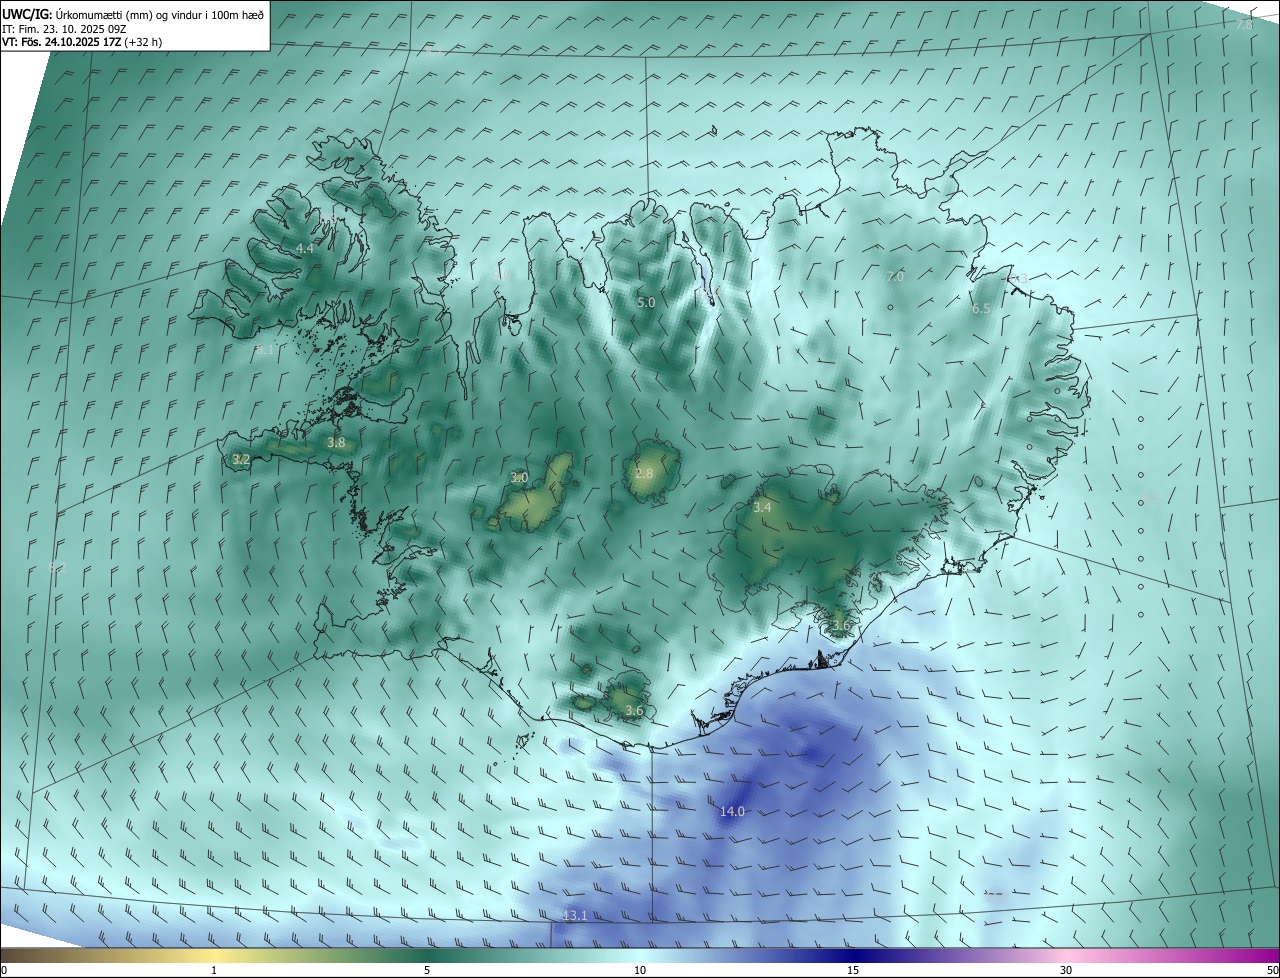
Task: Click the 7.0 value in the northeast
Action: point(895,277)
